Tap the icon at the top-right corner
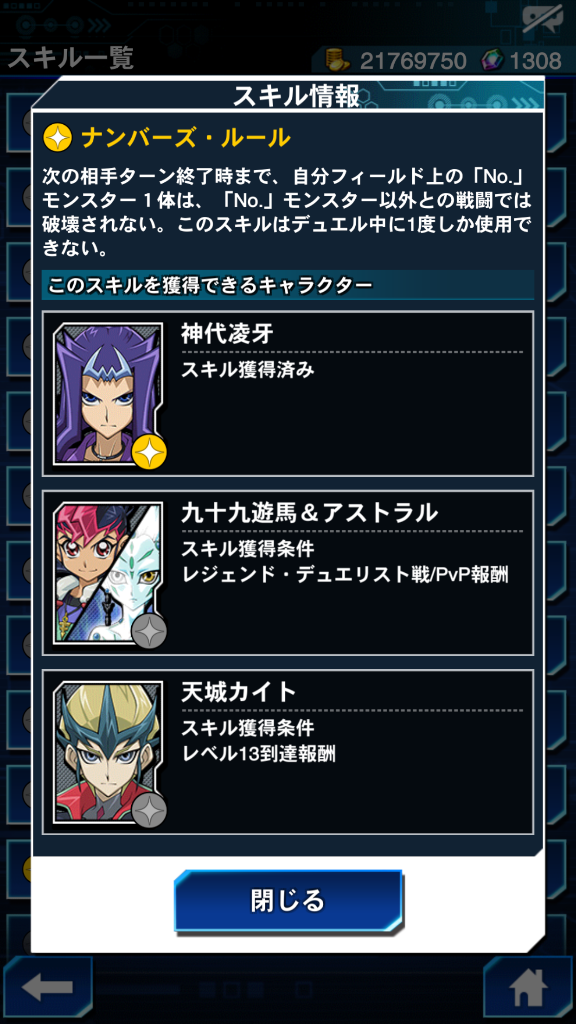The image size is (576, 1024). tap(543, 22)
